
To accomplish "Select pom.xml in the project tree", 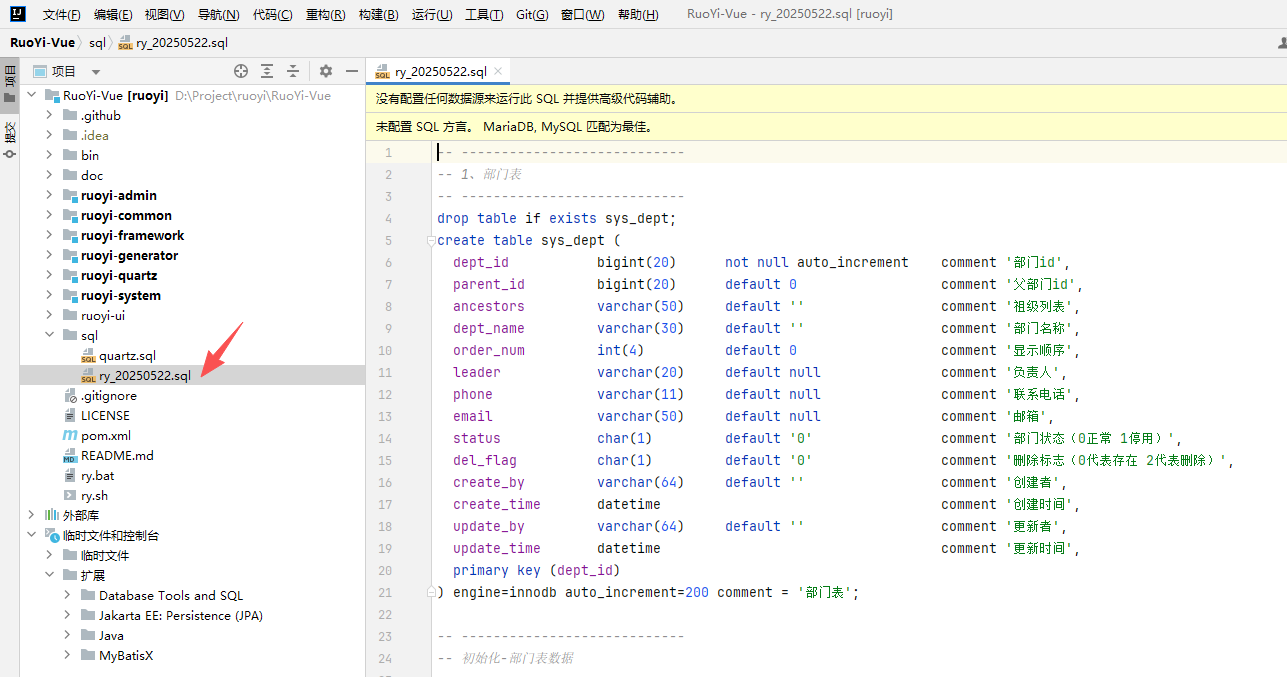I will click(105, 435).
